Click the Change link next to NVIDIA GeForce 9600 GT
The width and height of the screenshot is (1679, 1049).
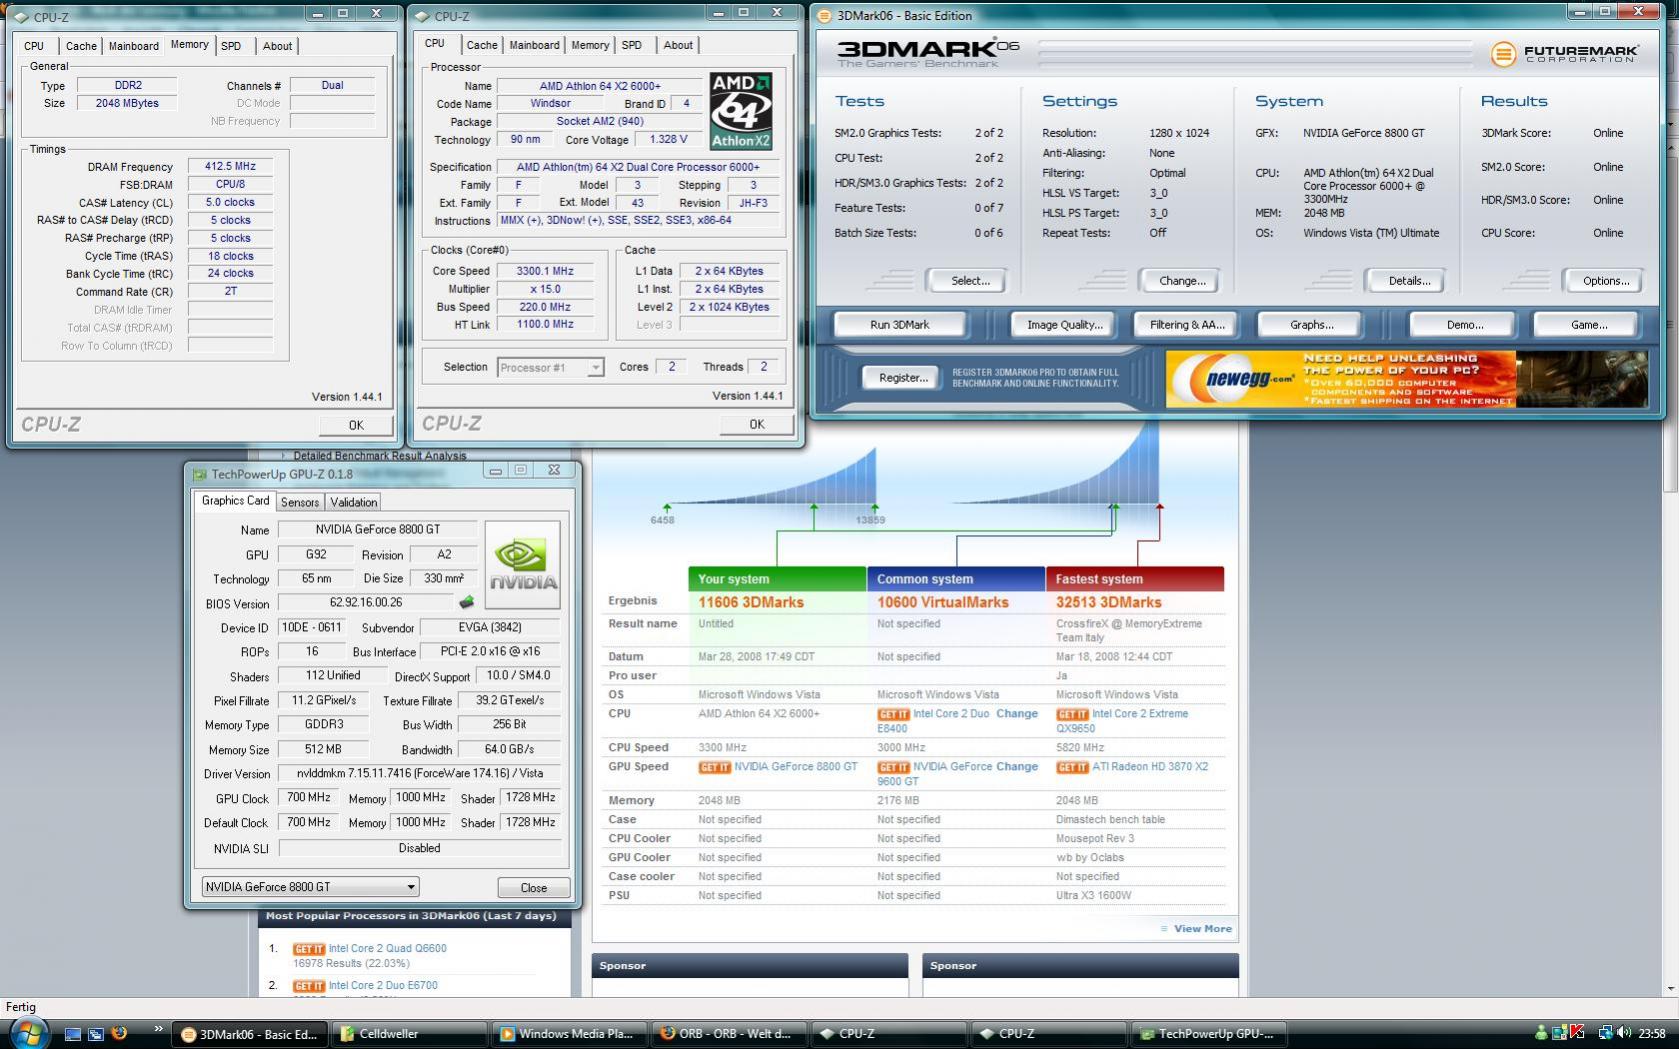1017,767
